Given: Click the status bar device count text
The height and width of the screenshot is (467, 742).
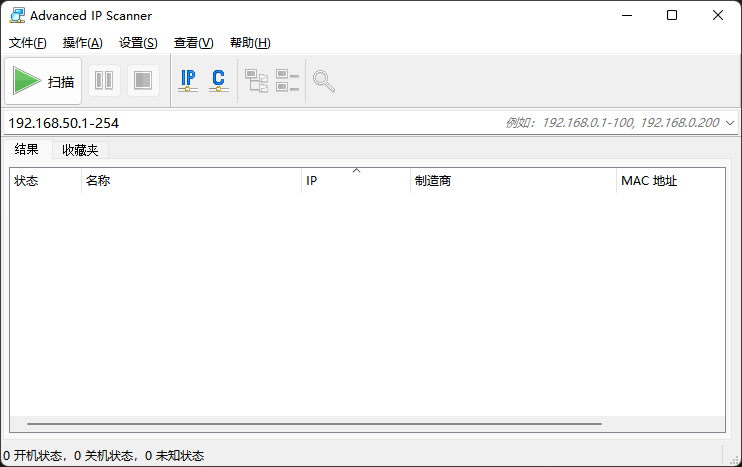Looking at the screenshot, I should tap(104, 456).
